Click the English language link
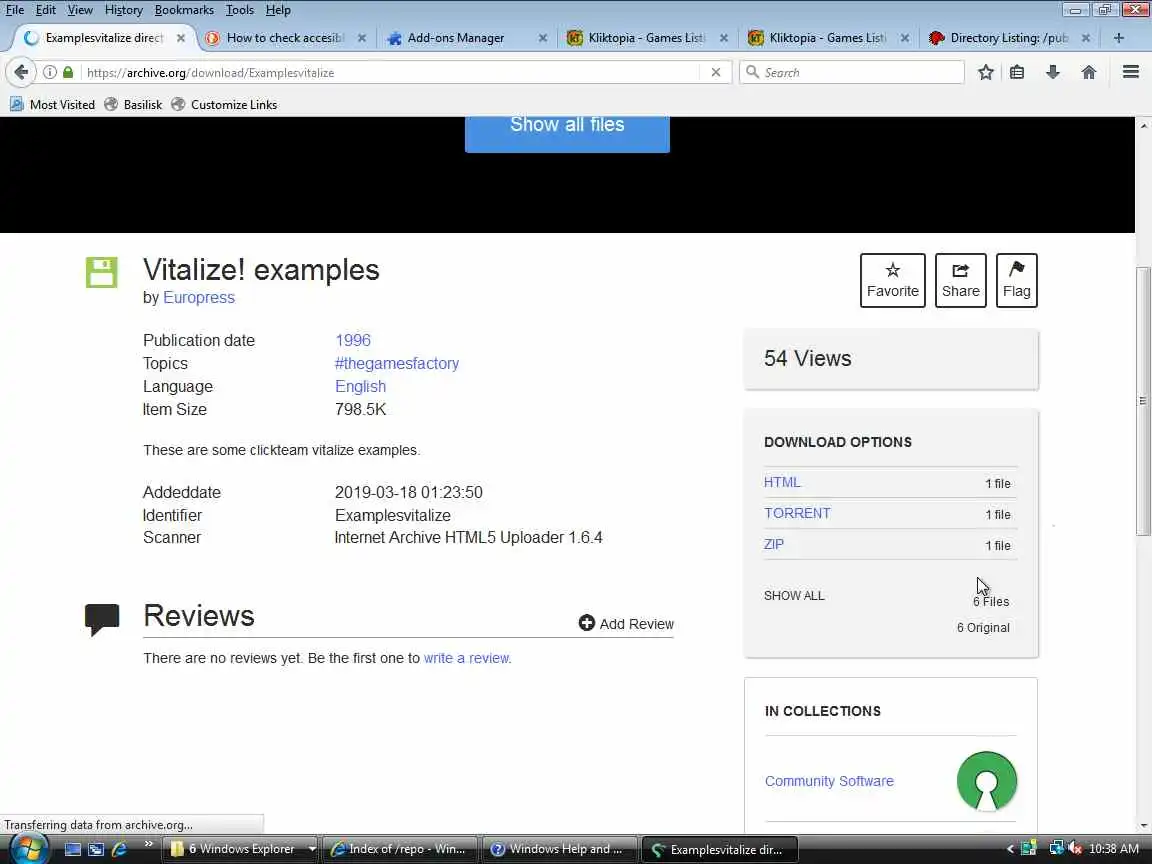1152x864 pixels. [x=360, y=386]
